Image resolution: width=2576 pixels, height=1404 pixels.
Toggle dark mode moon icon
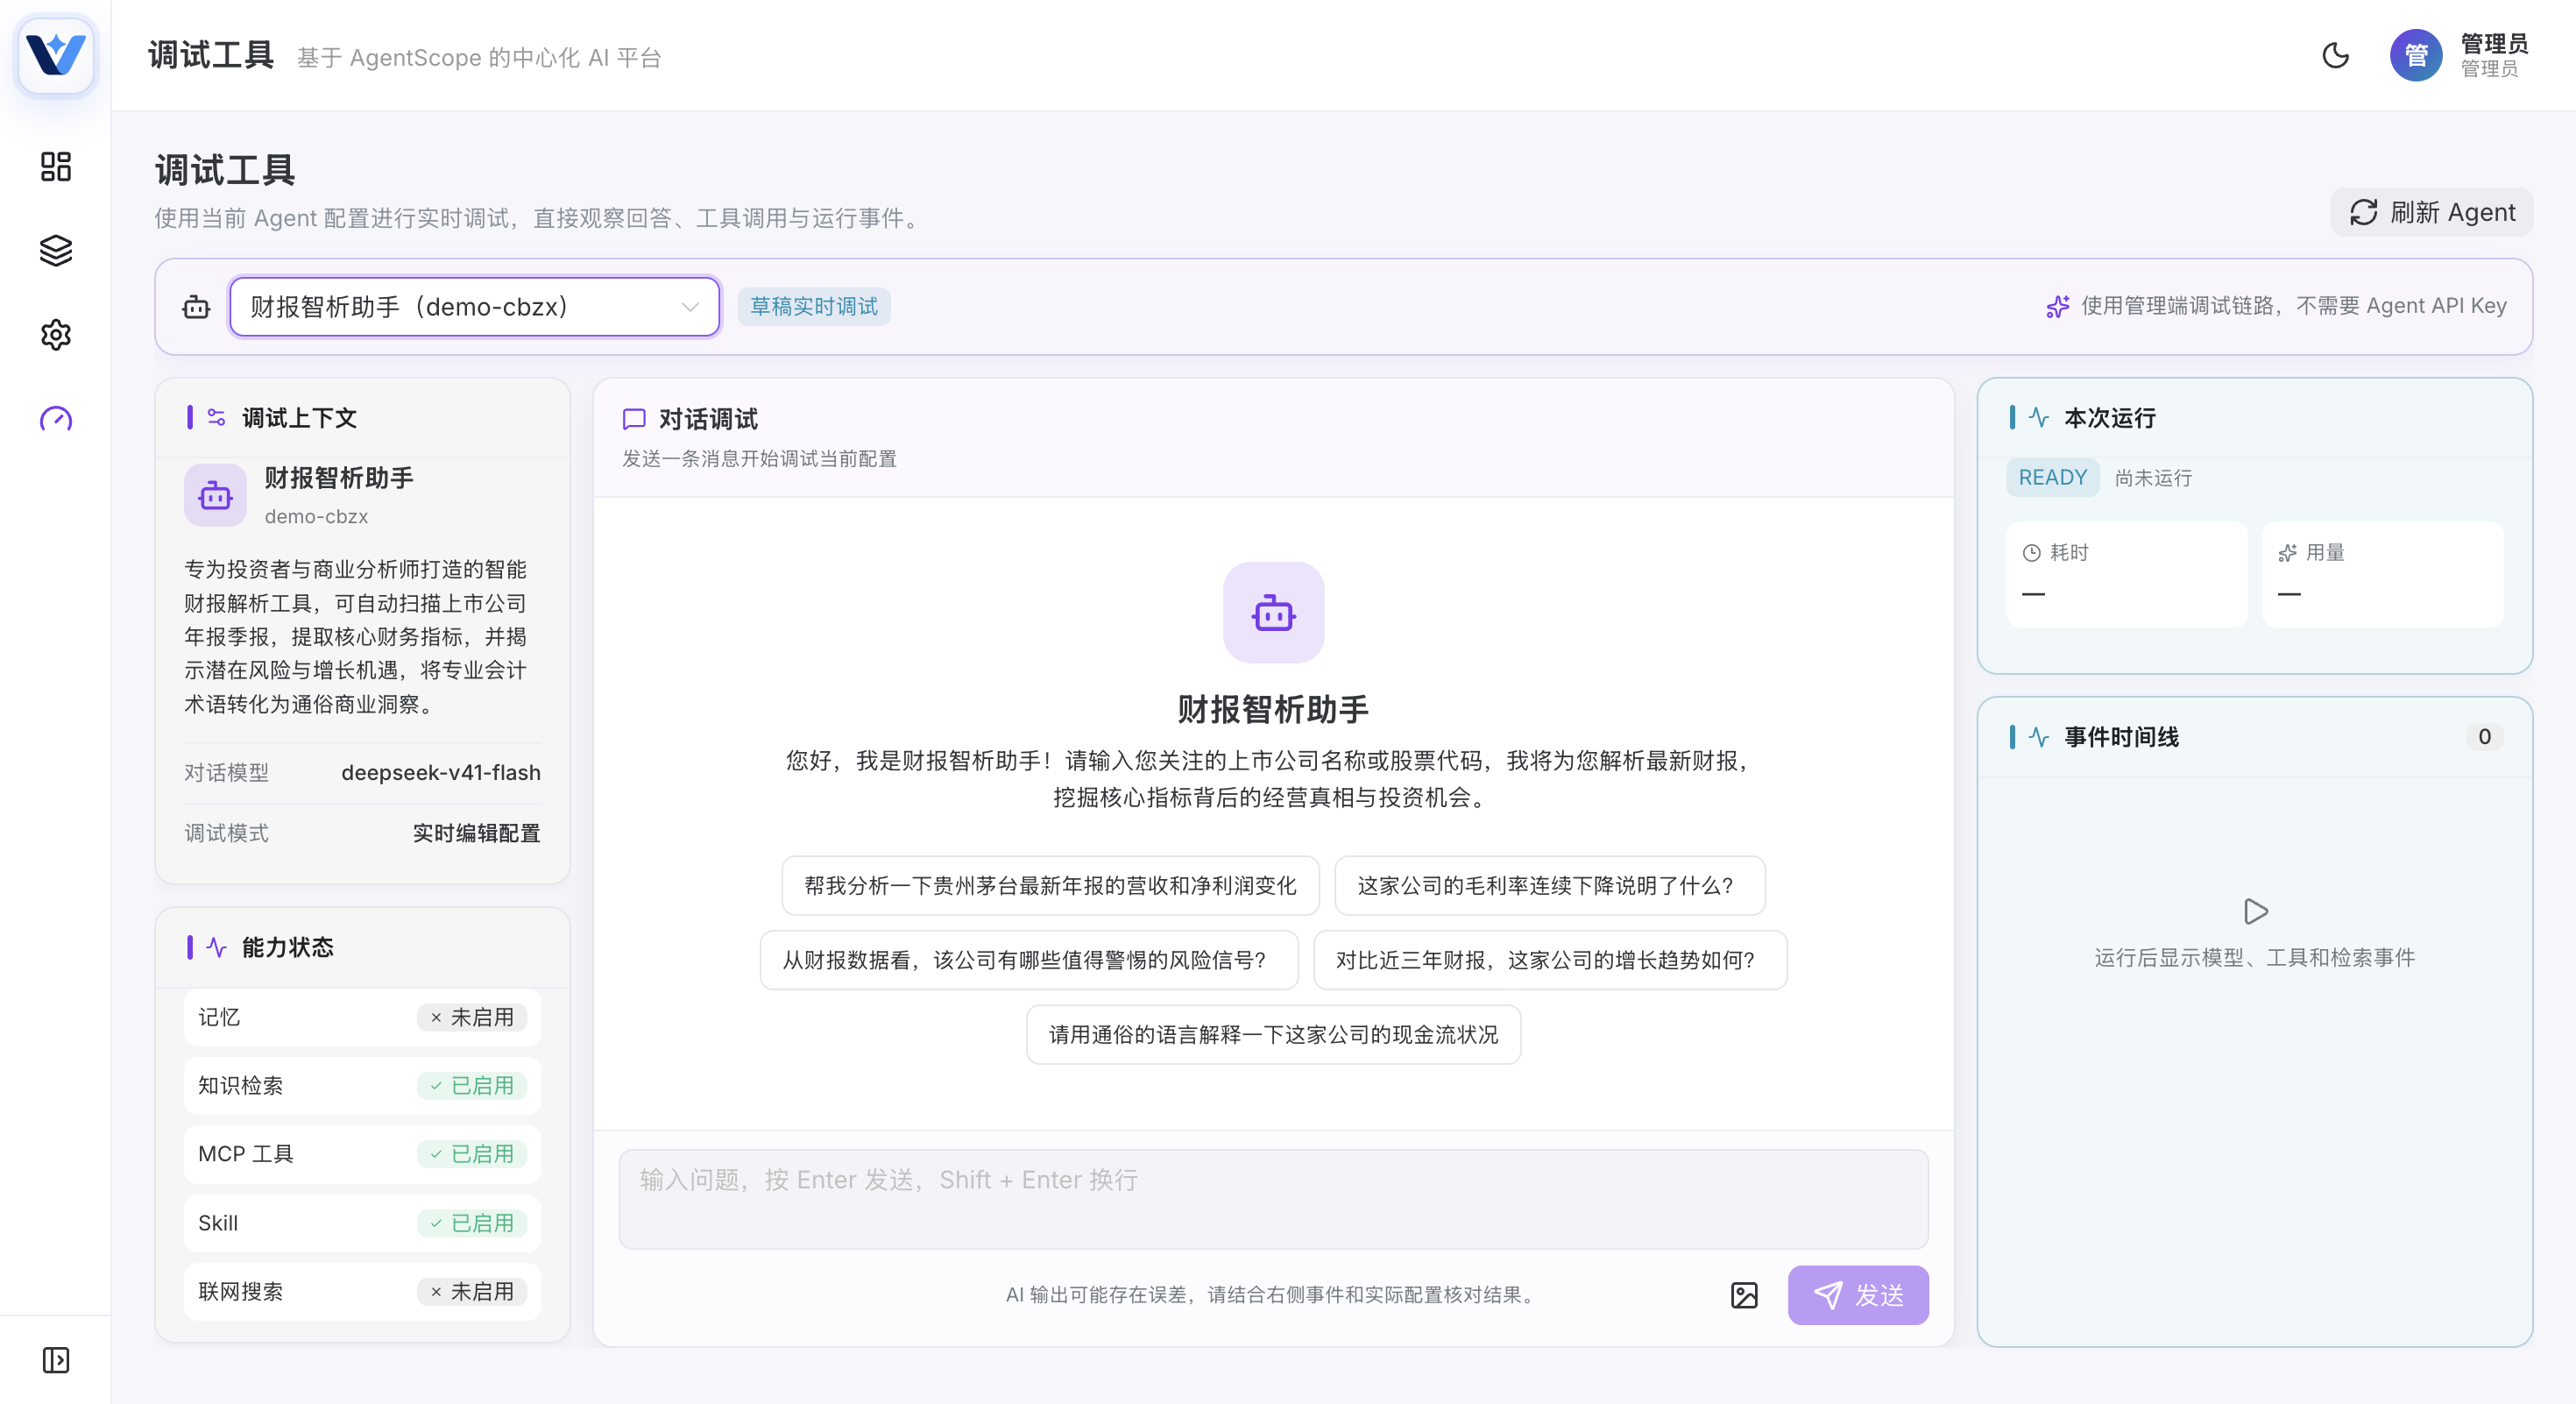(2336, 55)
